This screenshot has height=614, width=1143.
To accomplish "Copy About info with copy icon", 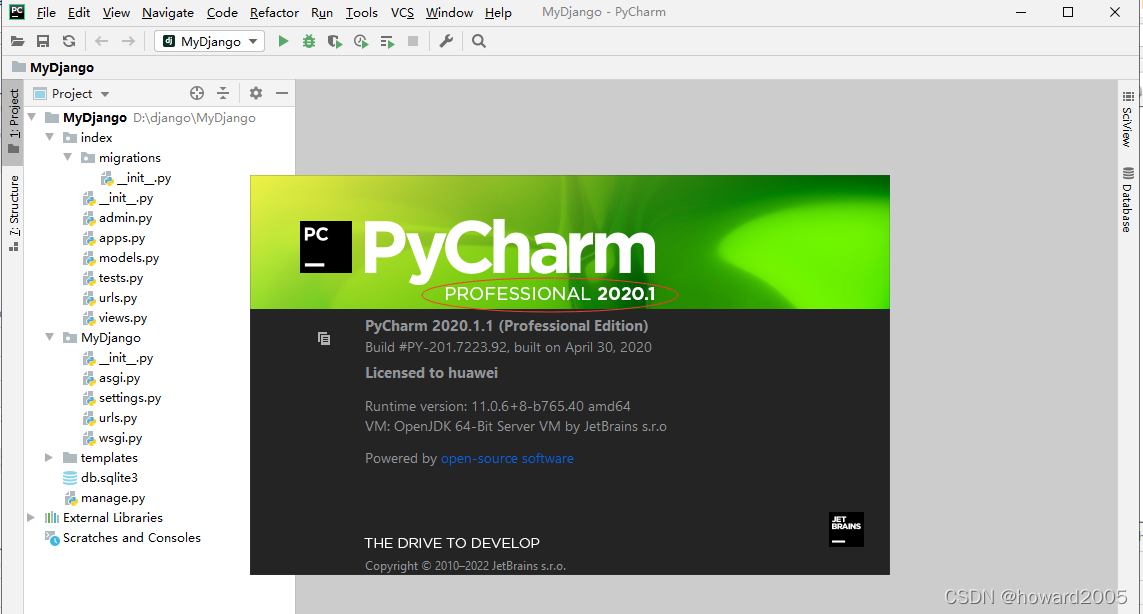I will tap(324, 338).
